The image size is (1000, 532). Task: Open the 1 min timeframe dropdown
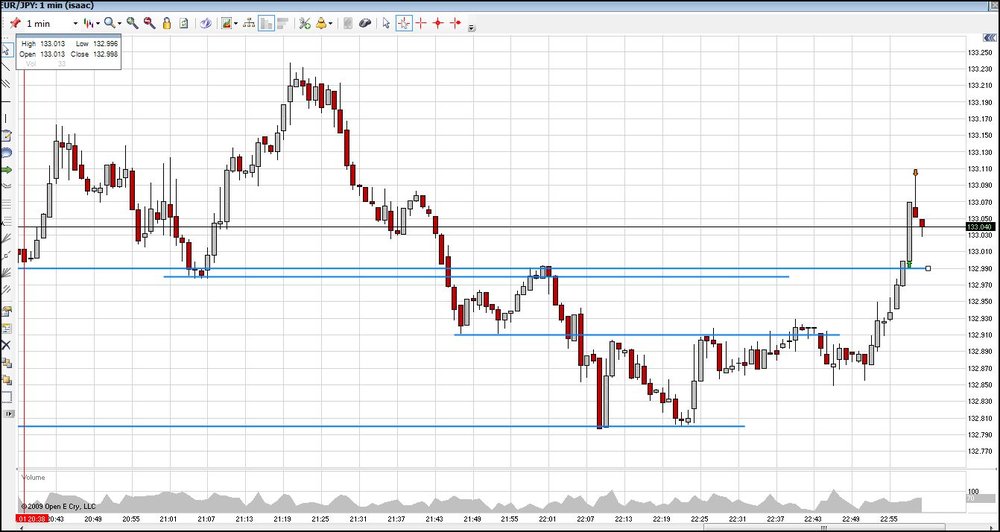(51, 24)
